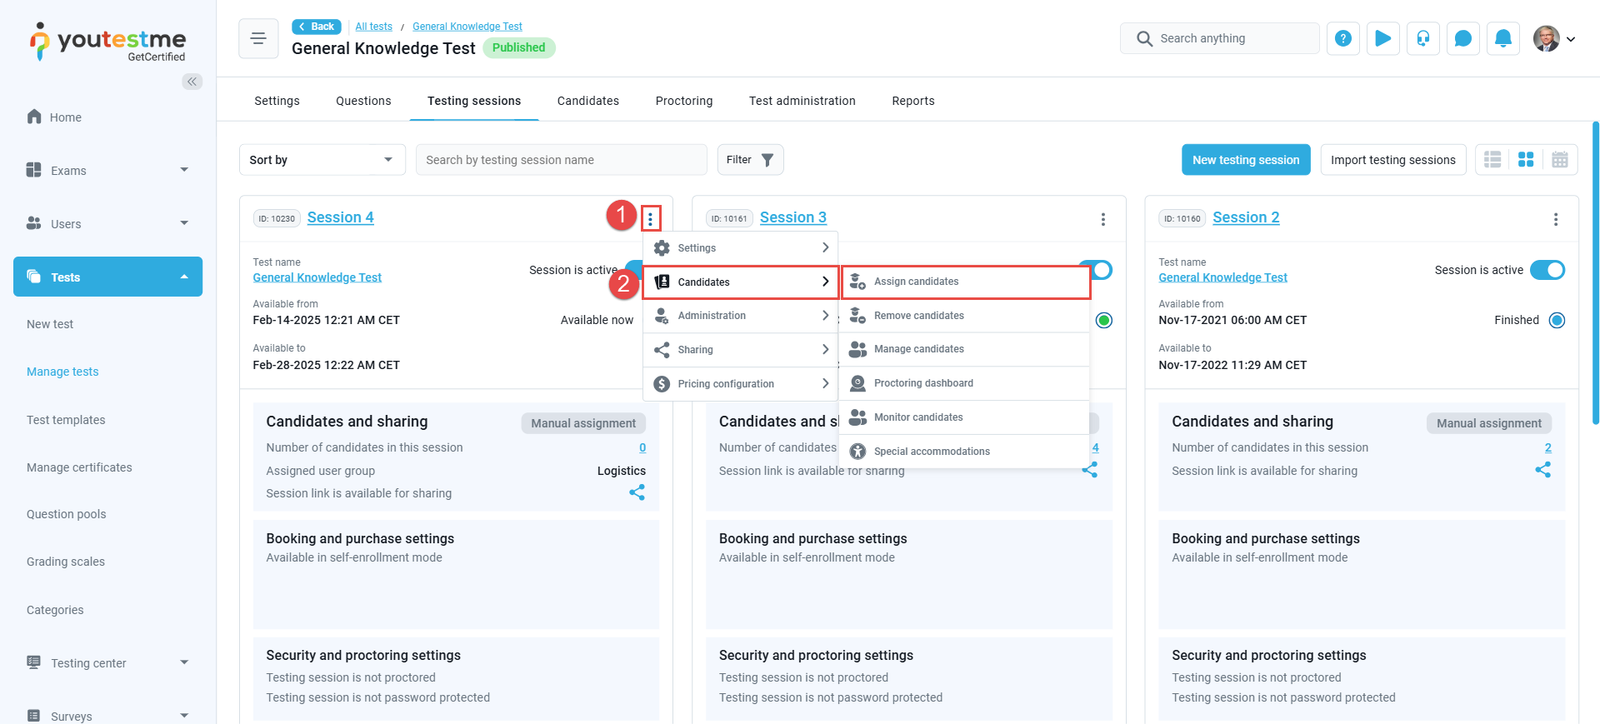Click Session 4 share link icon
Screen dimensions: 1600x724
637,492
